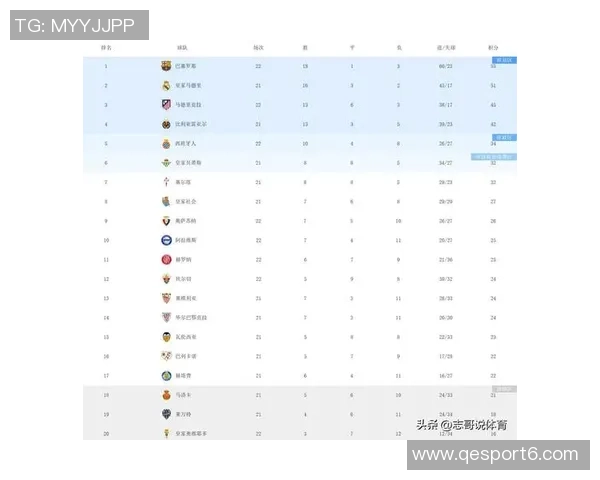600x480 pixels.
Task: Click the Getafe green crest
Action: (166, 375)
